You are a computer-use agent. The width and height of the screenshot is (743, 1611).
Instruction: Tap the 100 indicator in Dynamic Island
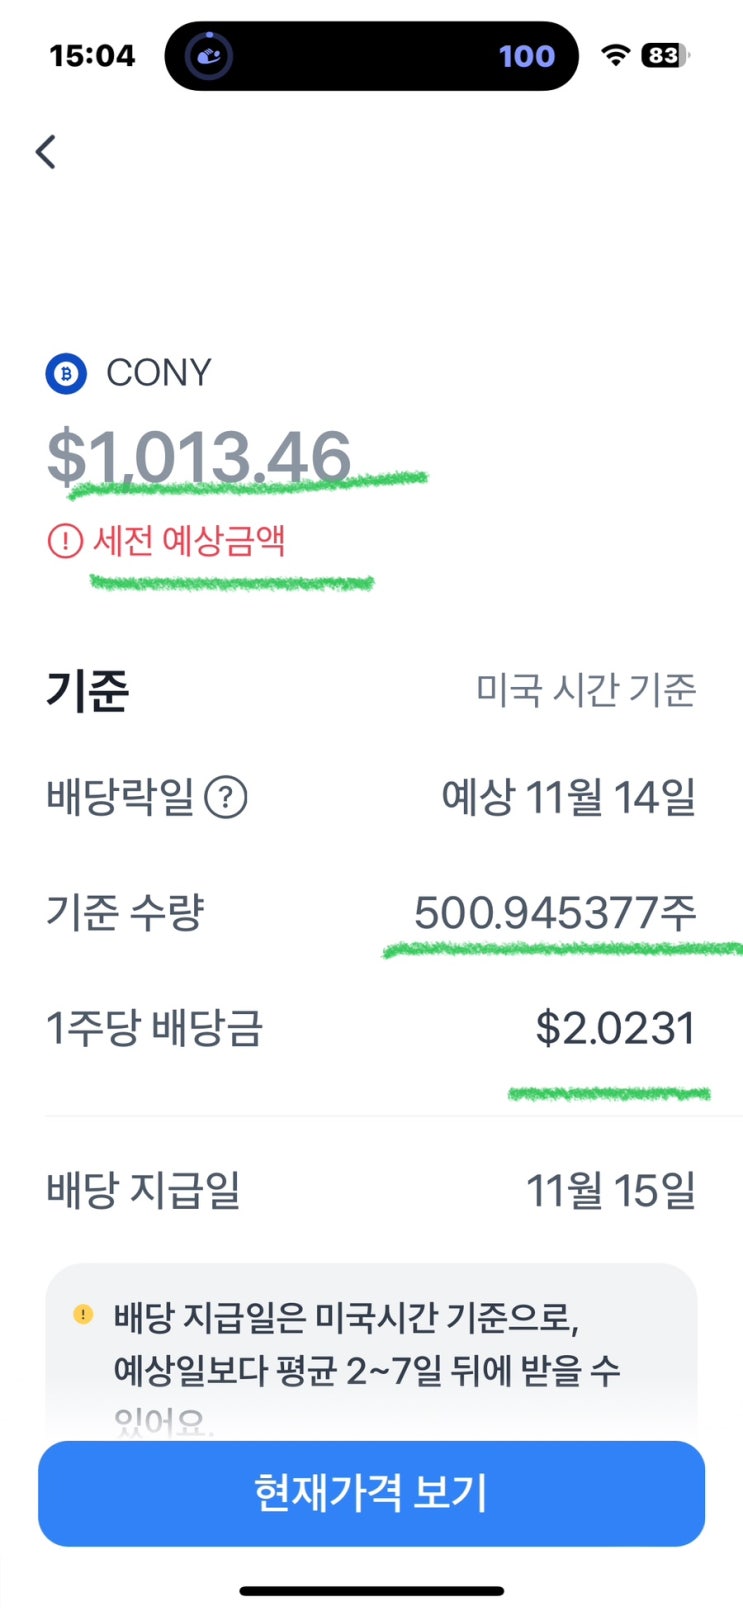click(526, 56)
